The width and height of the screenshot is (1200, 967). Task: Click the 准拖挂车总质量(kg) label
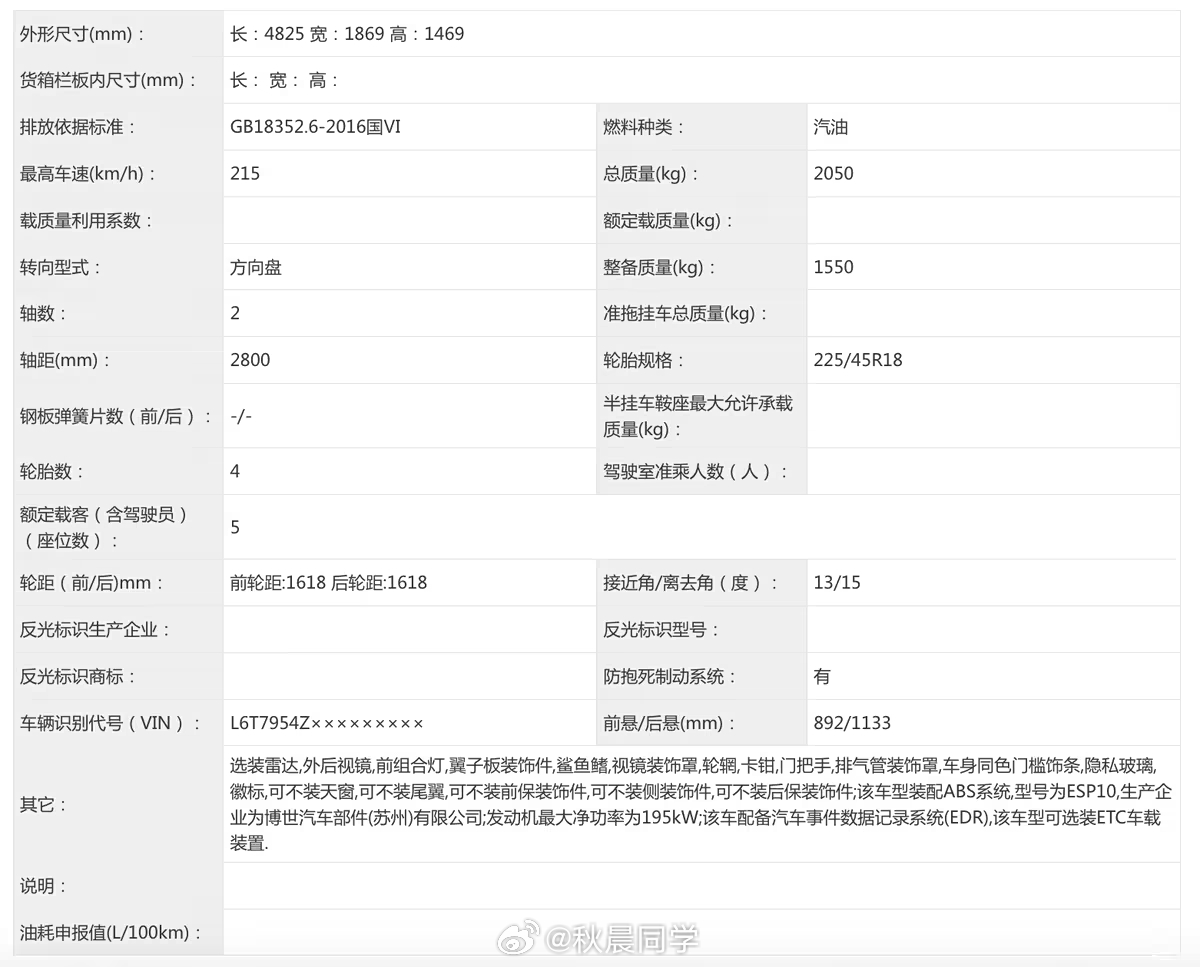[x=686, y=313]
